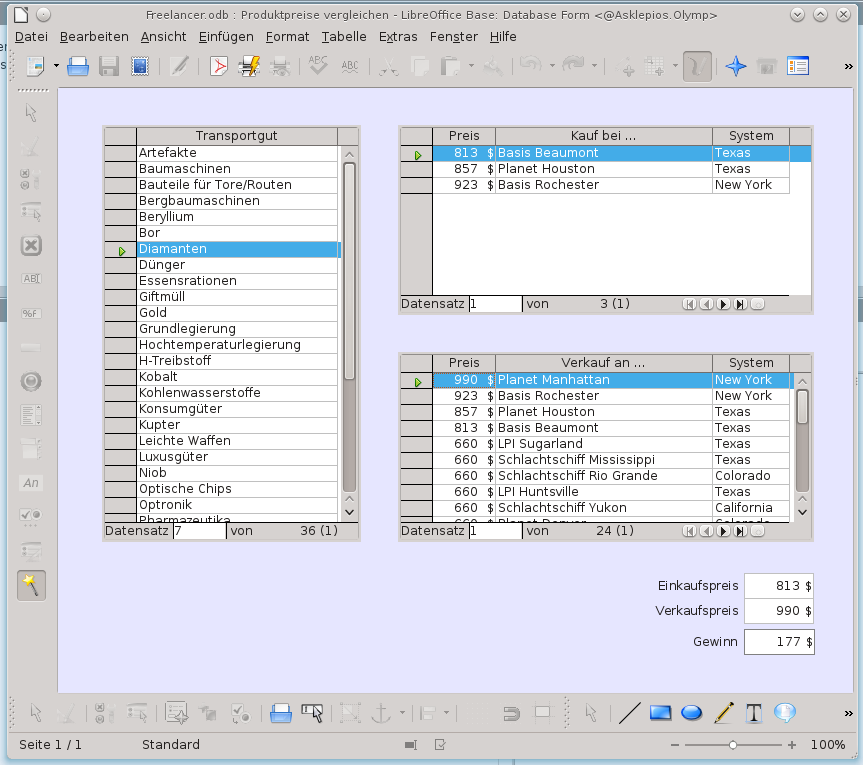The height and width of the screenshot is (765, 863).
Task: Select the Callouts speech bubble tool
Action: click(x=785, y=713)
